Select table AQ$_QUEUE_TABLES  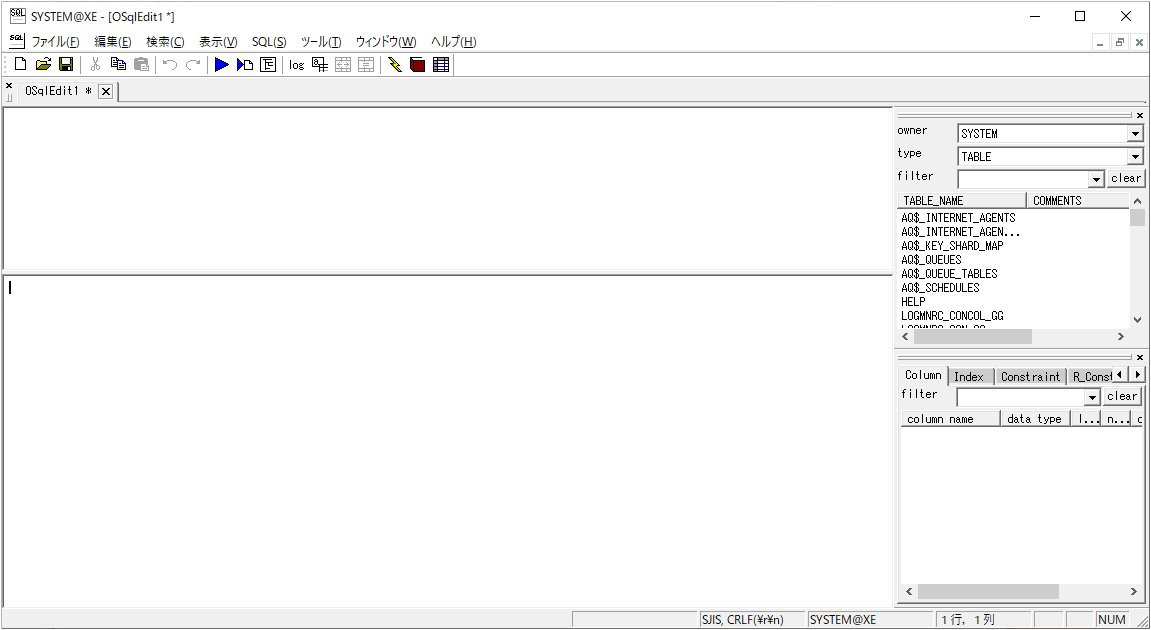tap(949, 274)
